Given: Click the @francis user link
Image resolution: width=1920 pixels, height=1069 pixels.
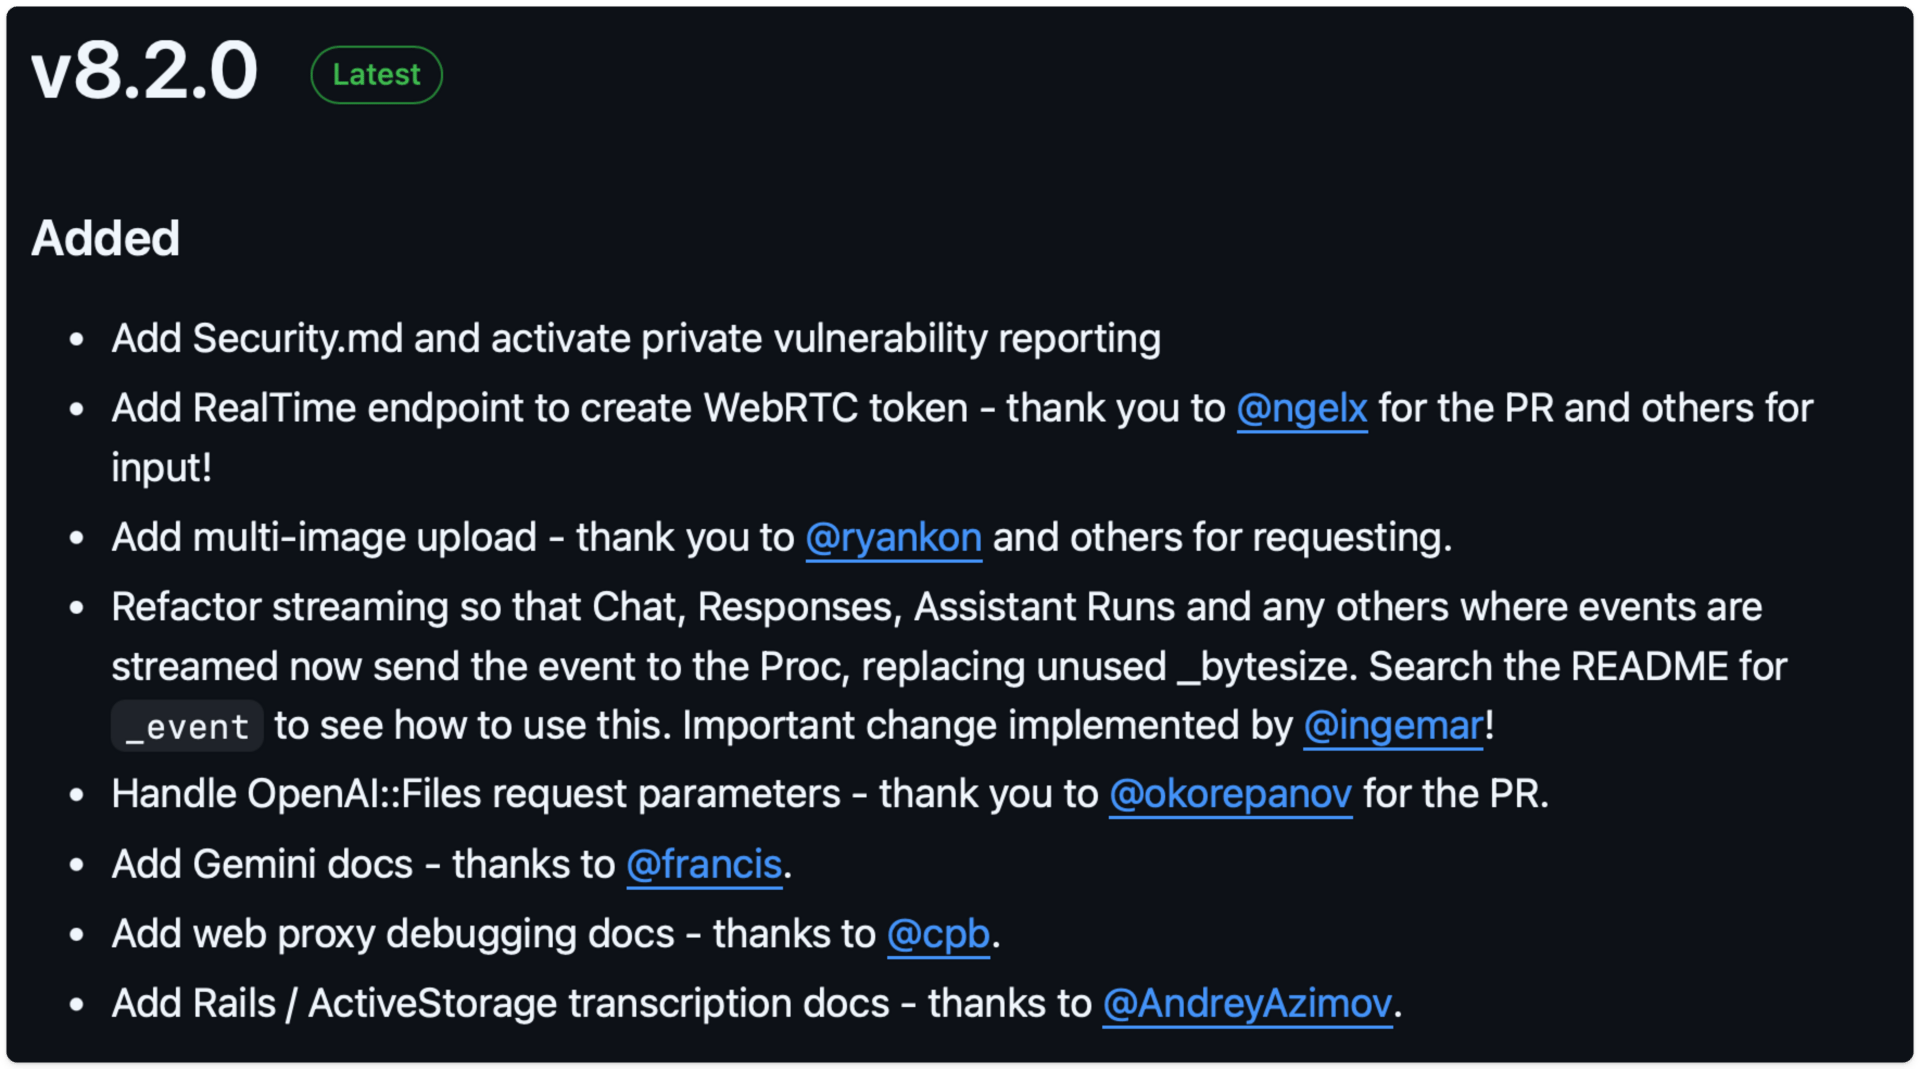Looking at the screenshot, I should pyautogui.click(x=704, y=864).
